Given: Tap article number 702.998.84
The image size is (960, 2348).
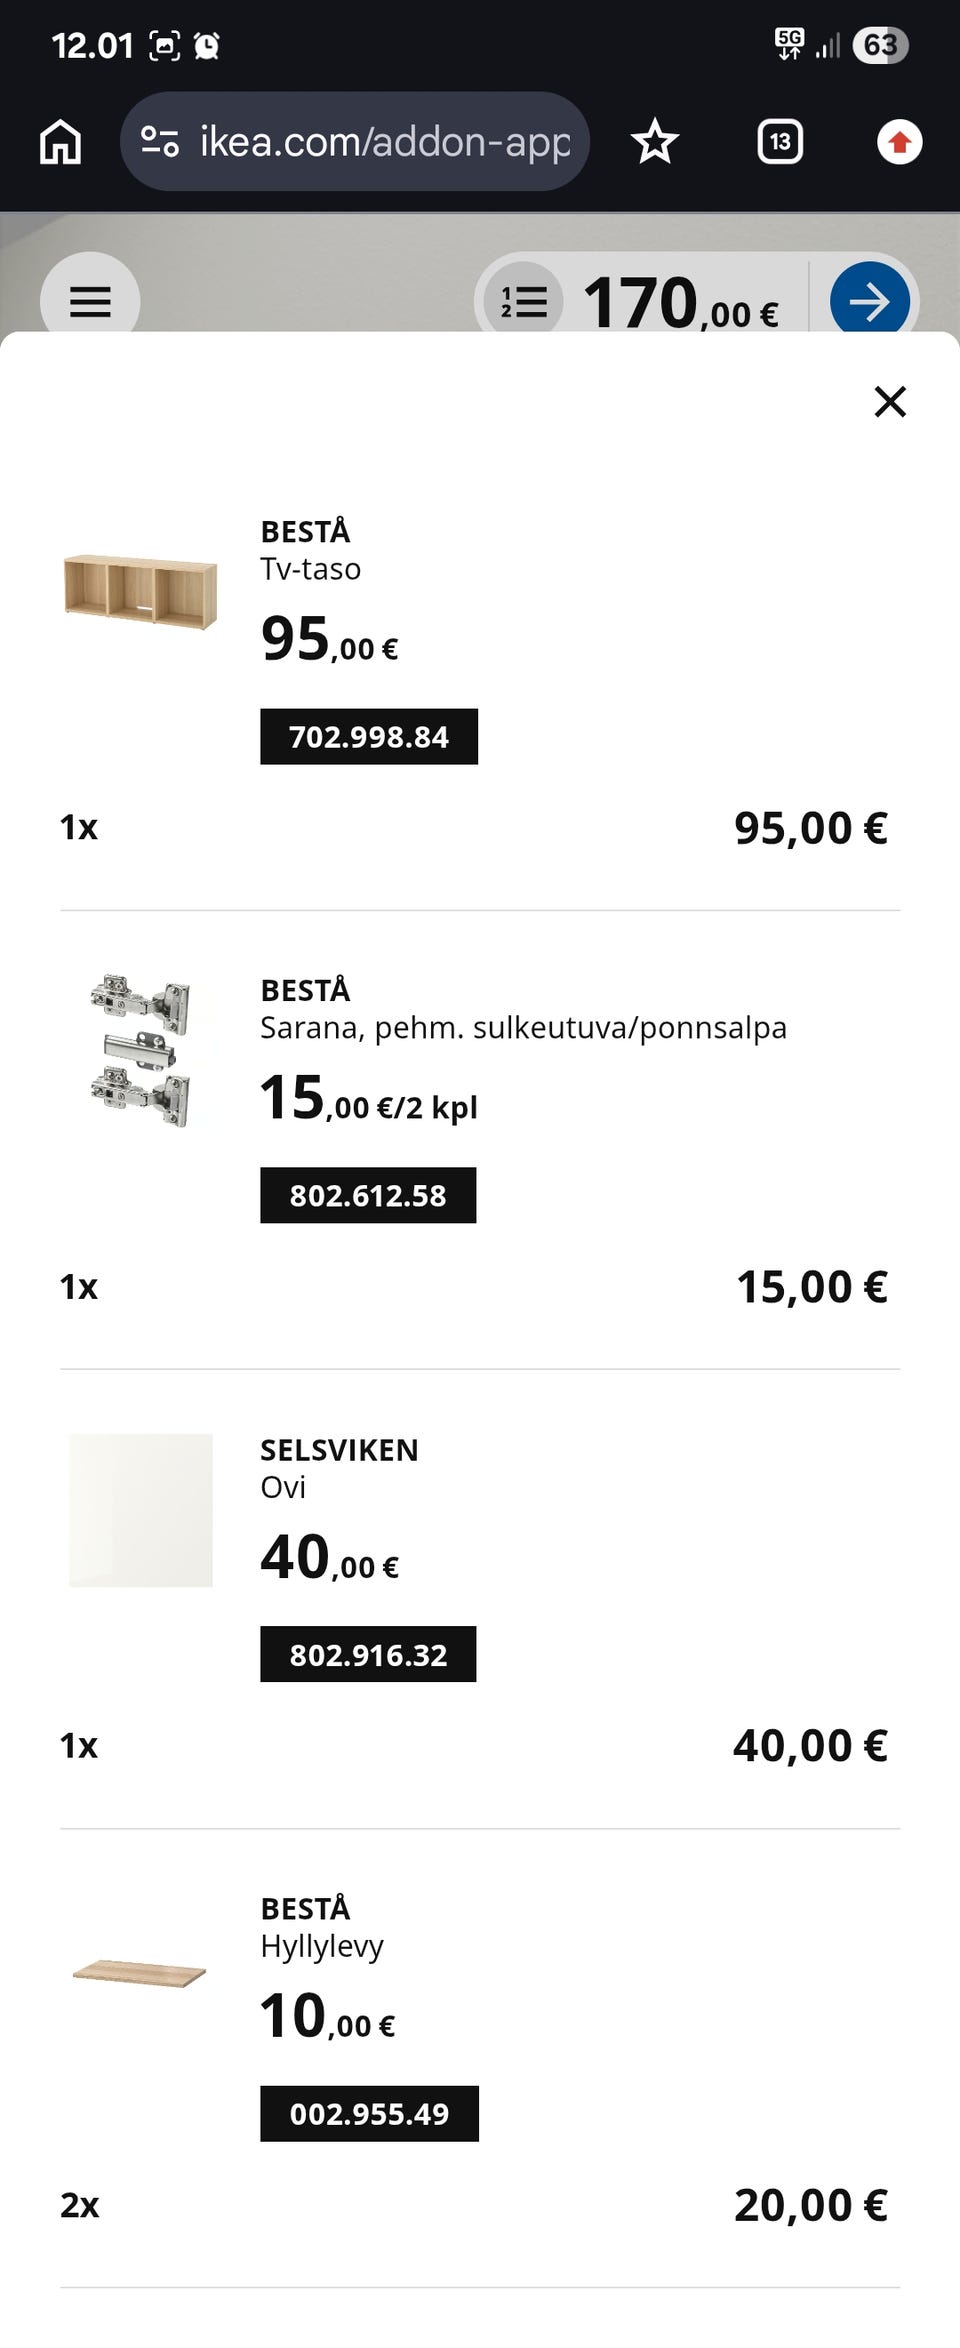Looking at the screenshot, I should point(369,737).
